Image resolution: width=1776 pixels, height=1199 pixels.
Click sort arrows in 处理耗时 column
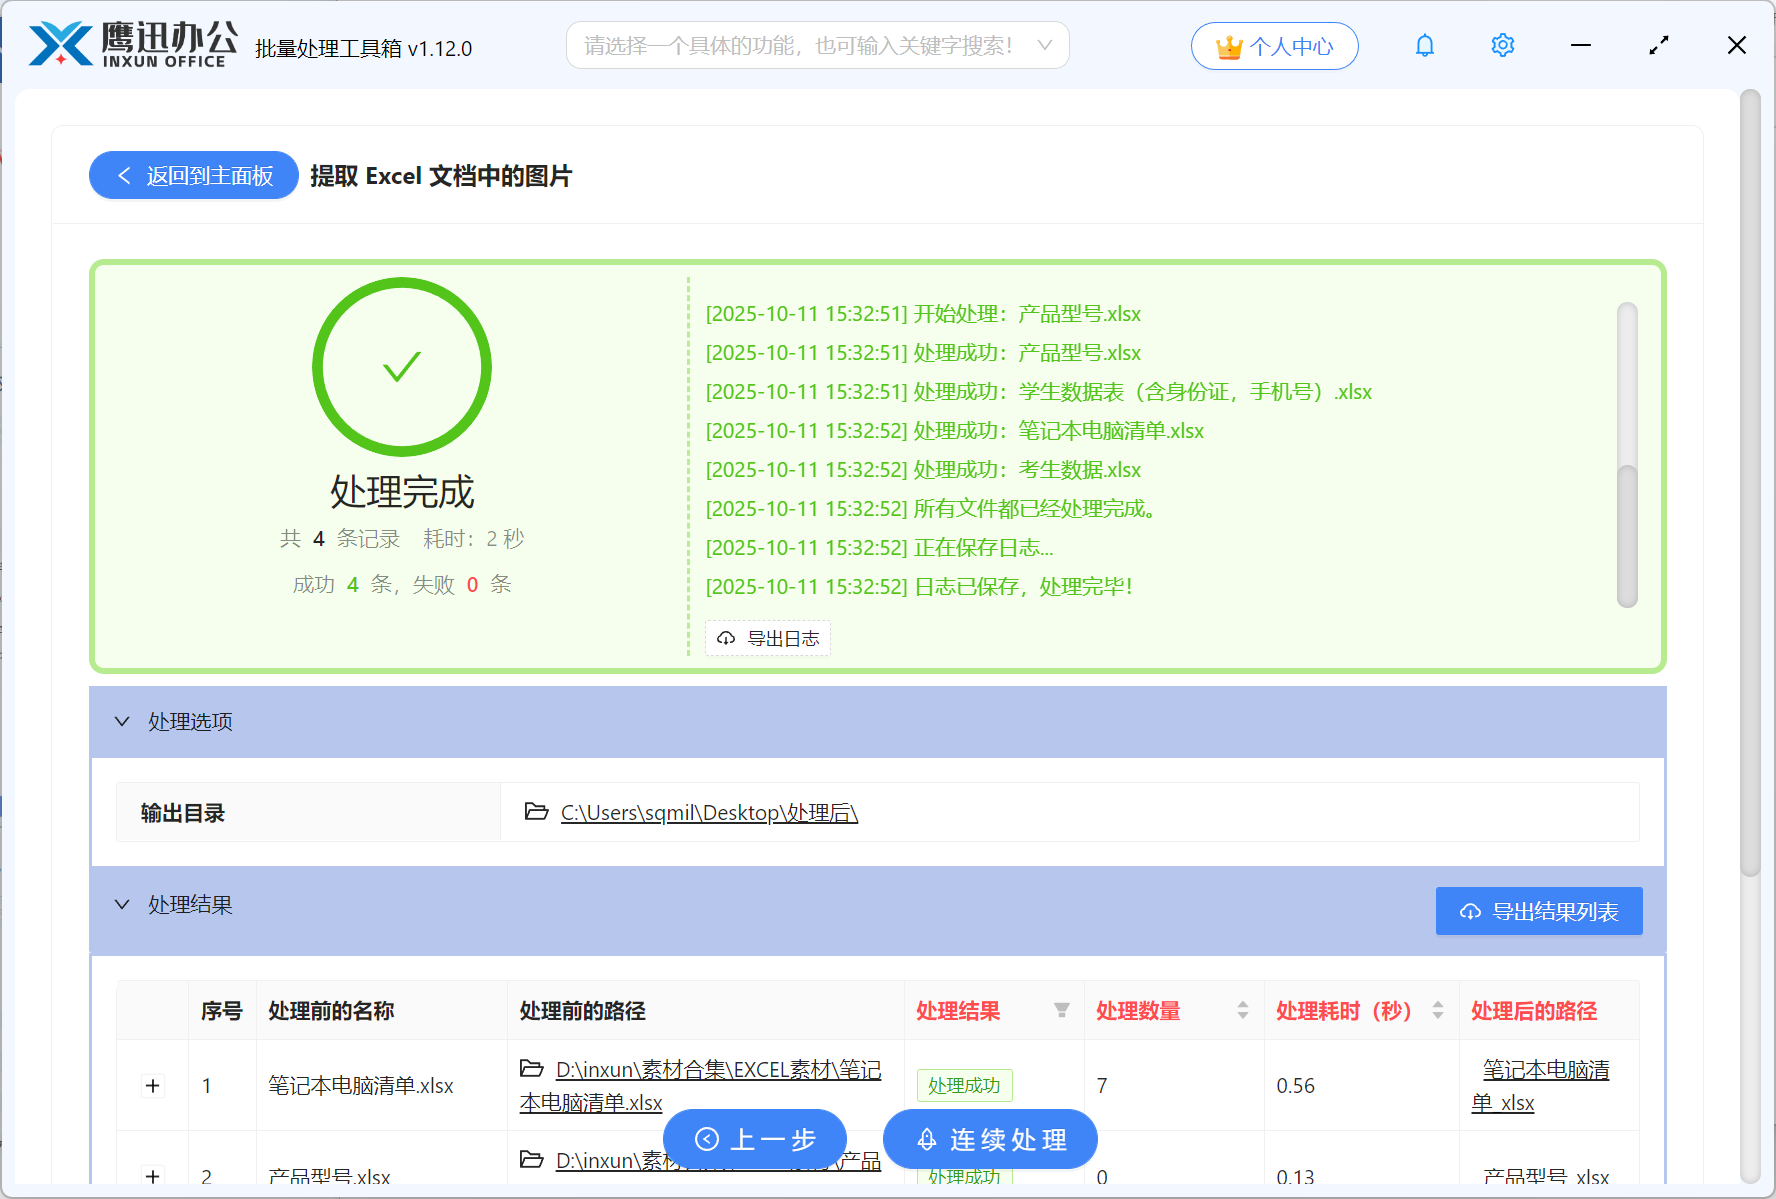click(x=1437, y=1011)
